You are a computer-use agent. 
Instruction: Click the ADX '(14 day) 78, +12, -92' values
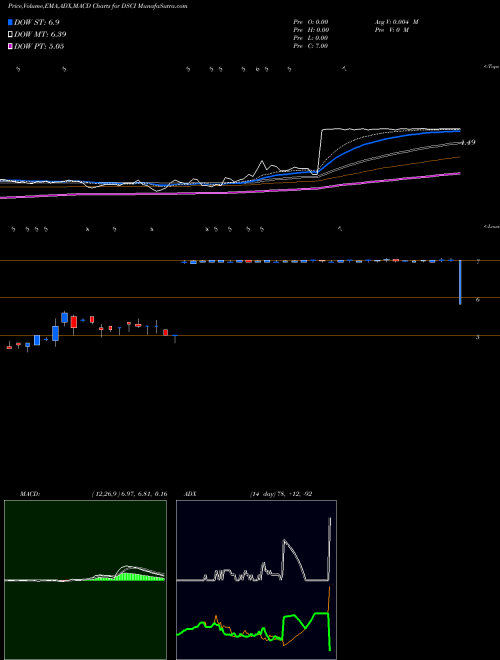(x=281, y=494)
